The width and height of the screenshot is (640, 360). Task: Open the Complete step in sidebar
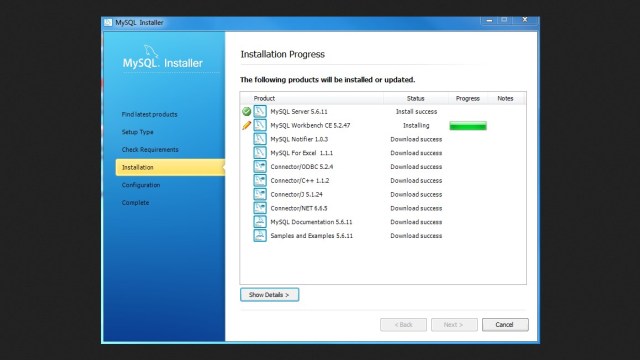135,203
